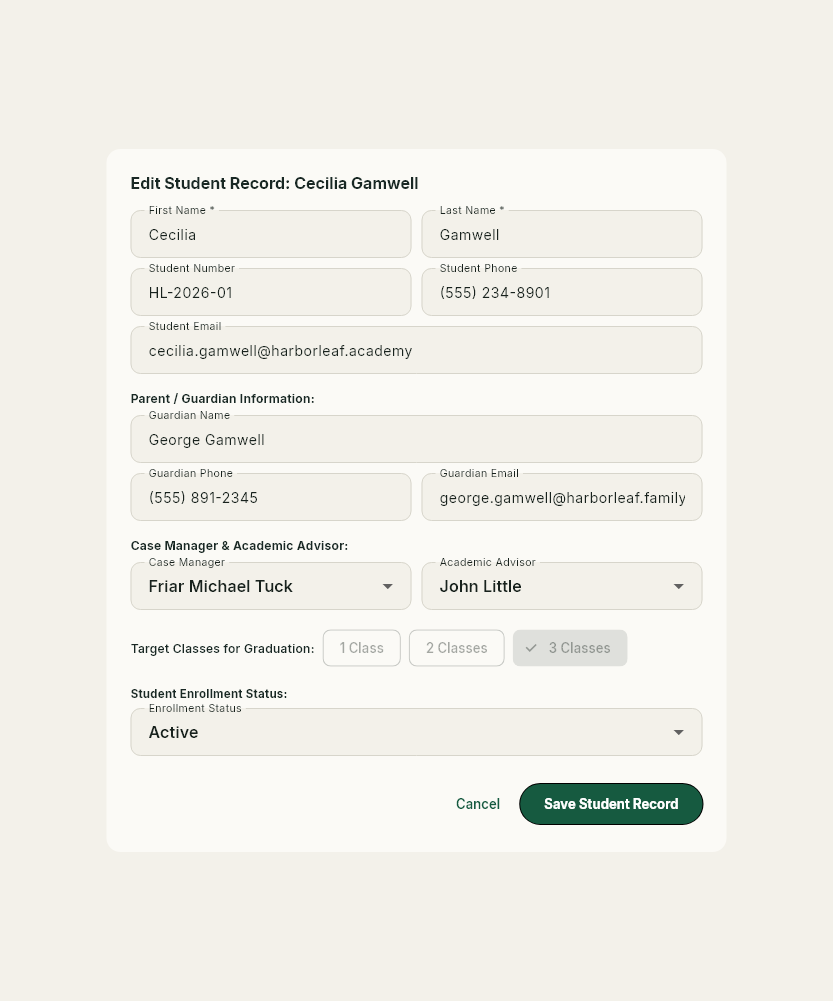Click the Cancel button
Screen dimensions: 833x1001
click(477, 804)
